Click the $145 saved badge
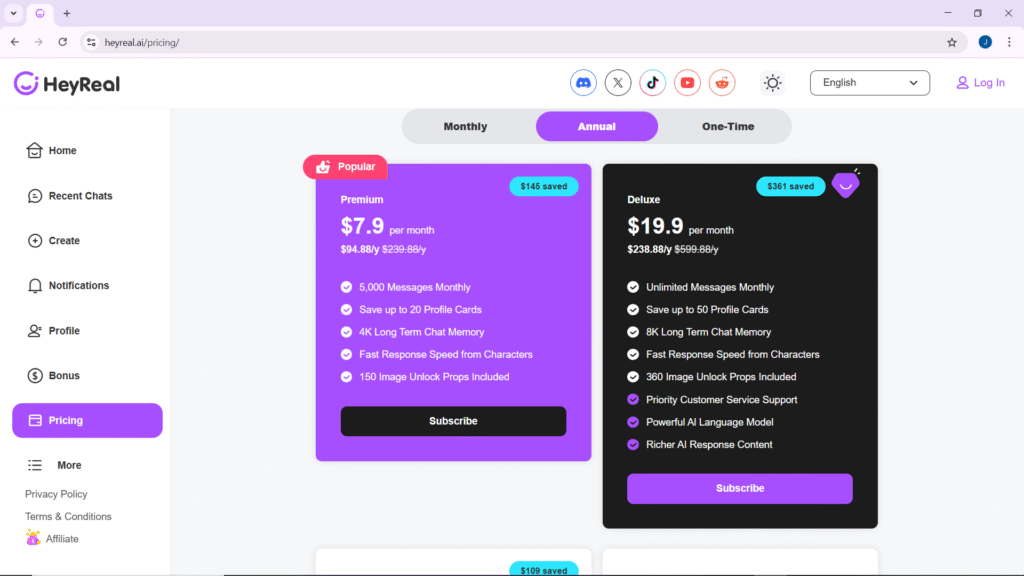 pyautogui.click(x=543, y=186)
